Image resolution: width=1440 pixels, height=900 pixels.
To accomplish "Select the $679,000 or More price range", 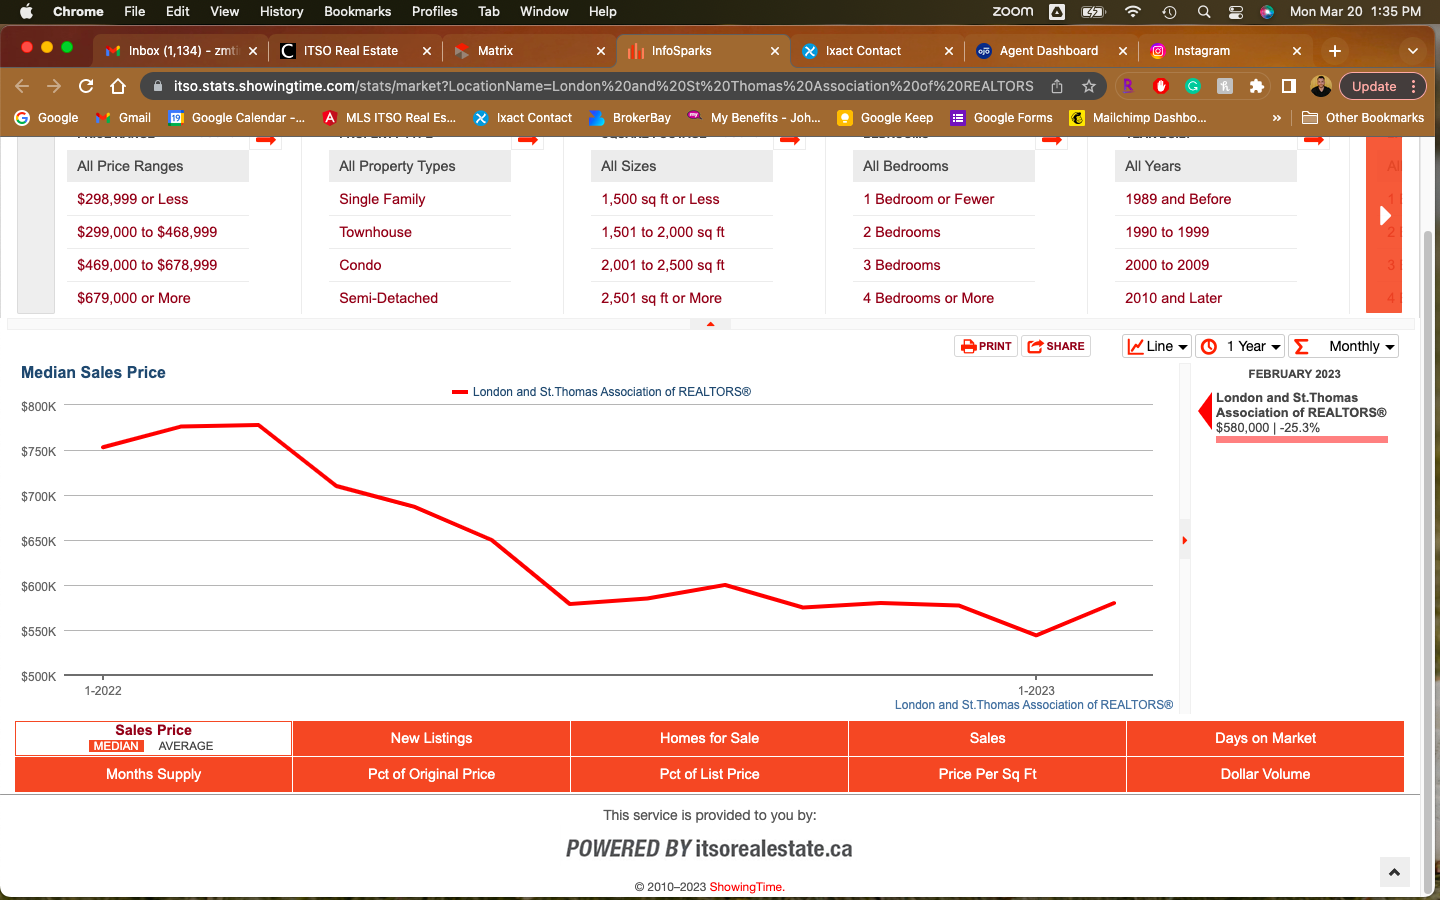I will click(134, 298).
